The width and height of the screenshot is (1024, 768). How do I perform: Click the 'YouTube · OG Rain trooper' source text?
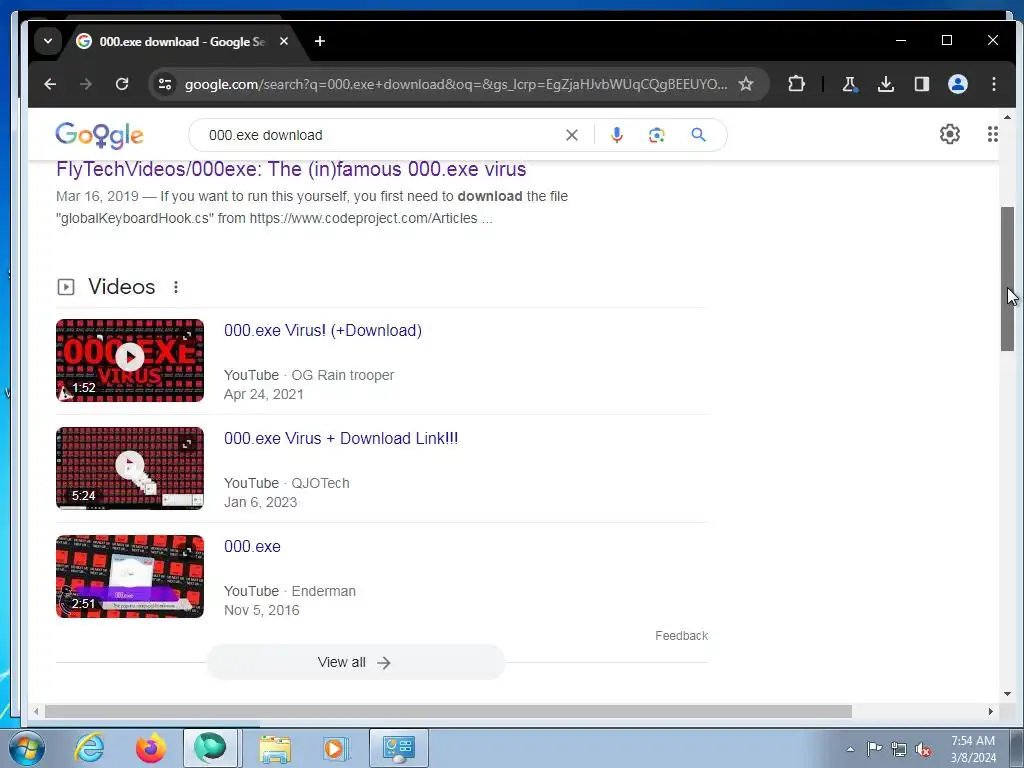click(309, 376)
